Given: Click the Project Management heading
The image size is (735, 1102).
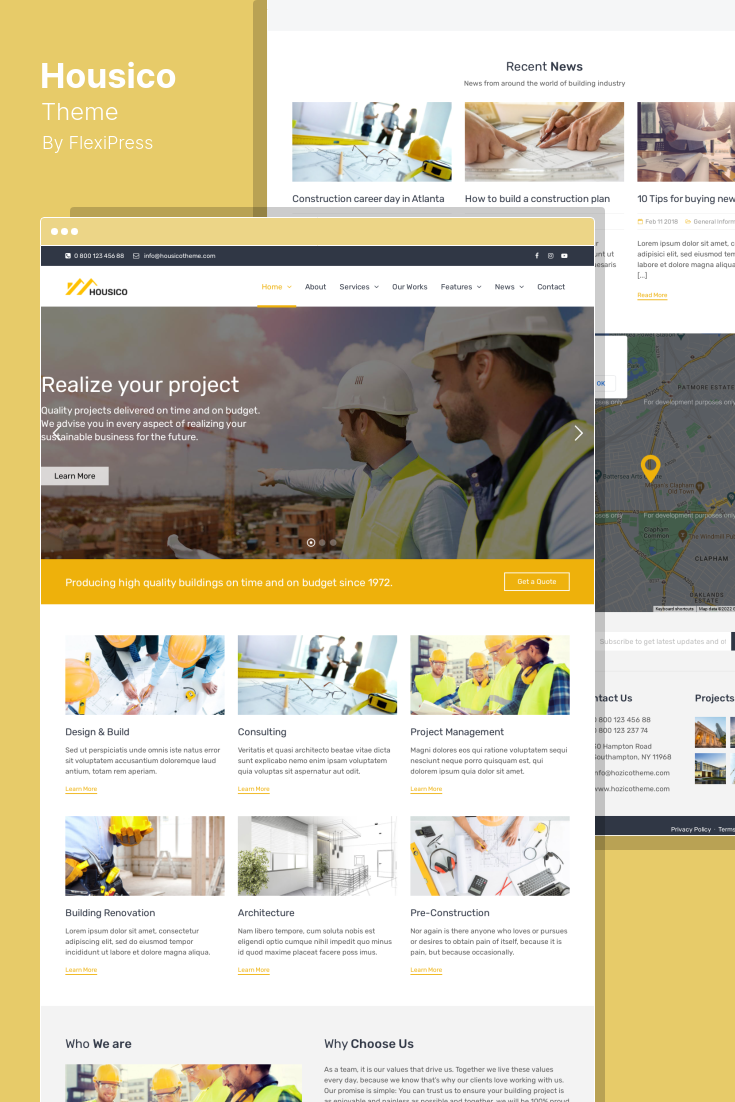Looking at the screenshot, I should (x=457, y=732).
